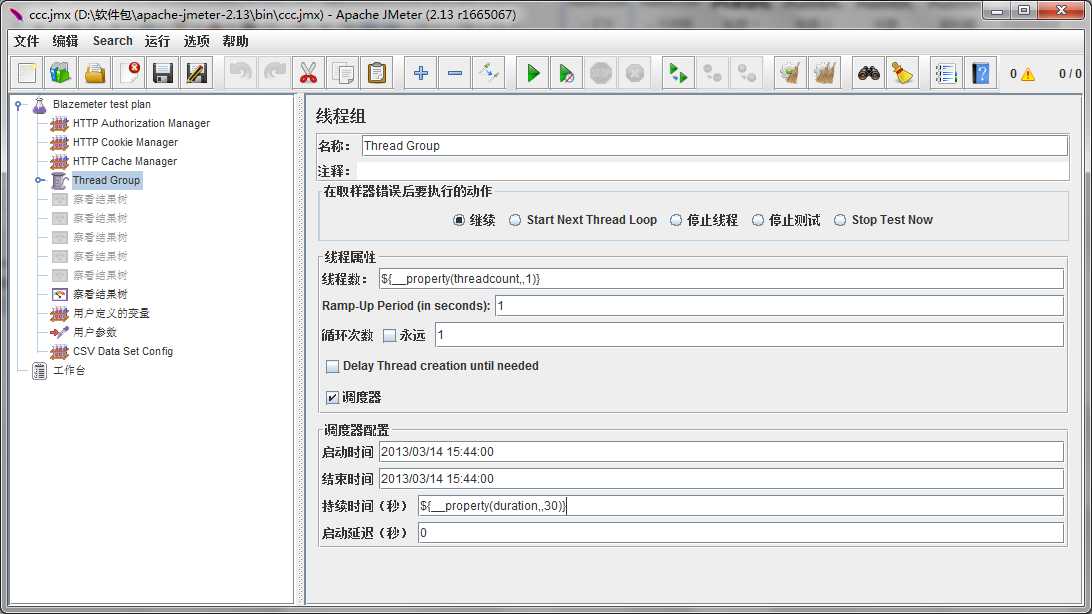The image size is (1092, 614).
Task: Click the Ramp-Up Period field
Action: (779, 306)
